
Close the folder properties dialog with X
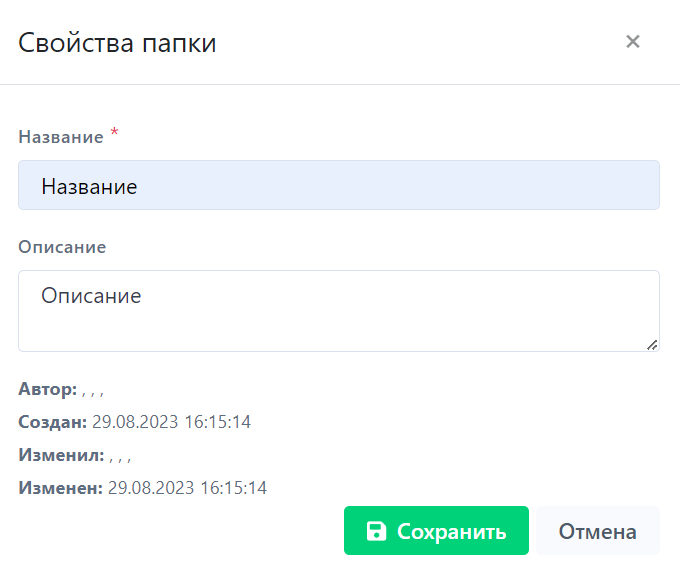(632, 42)
